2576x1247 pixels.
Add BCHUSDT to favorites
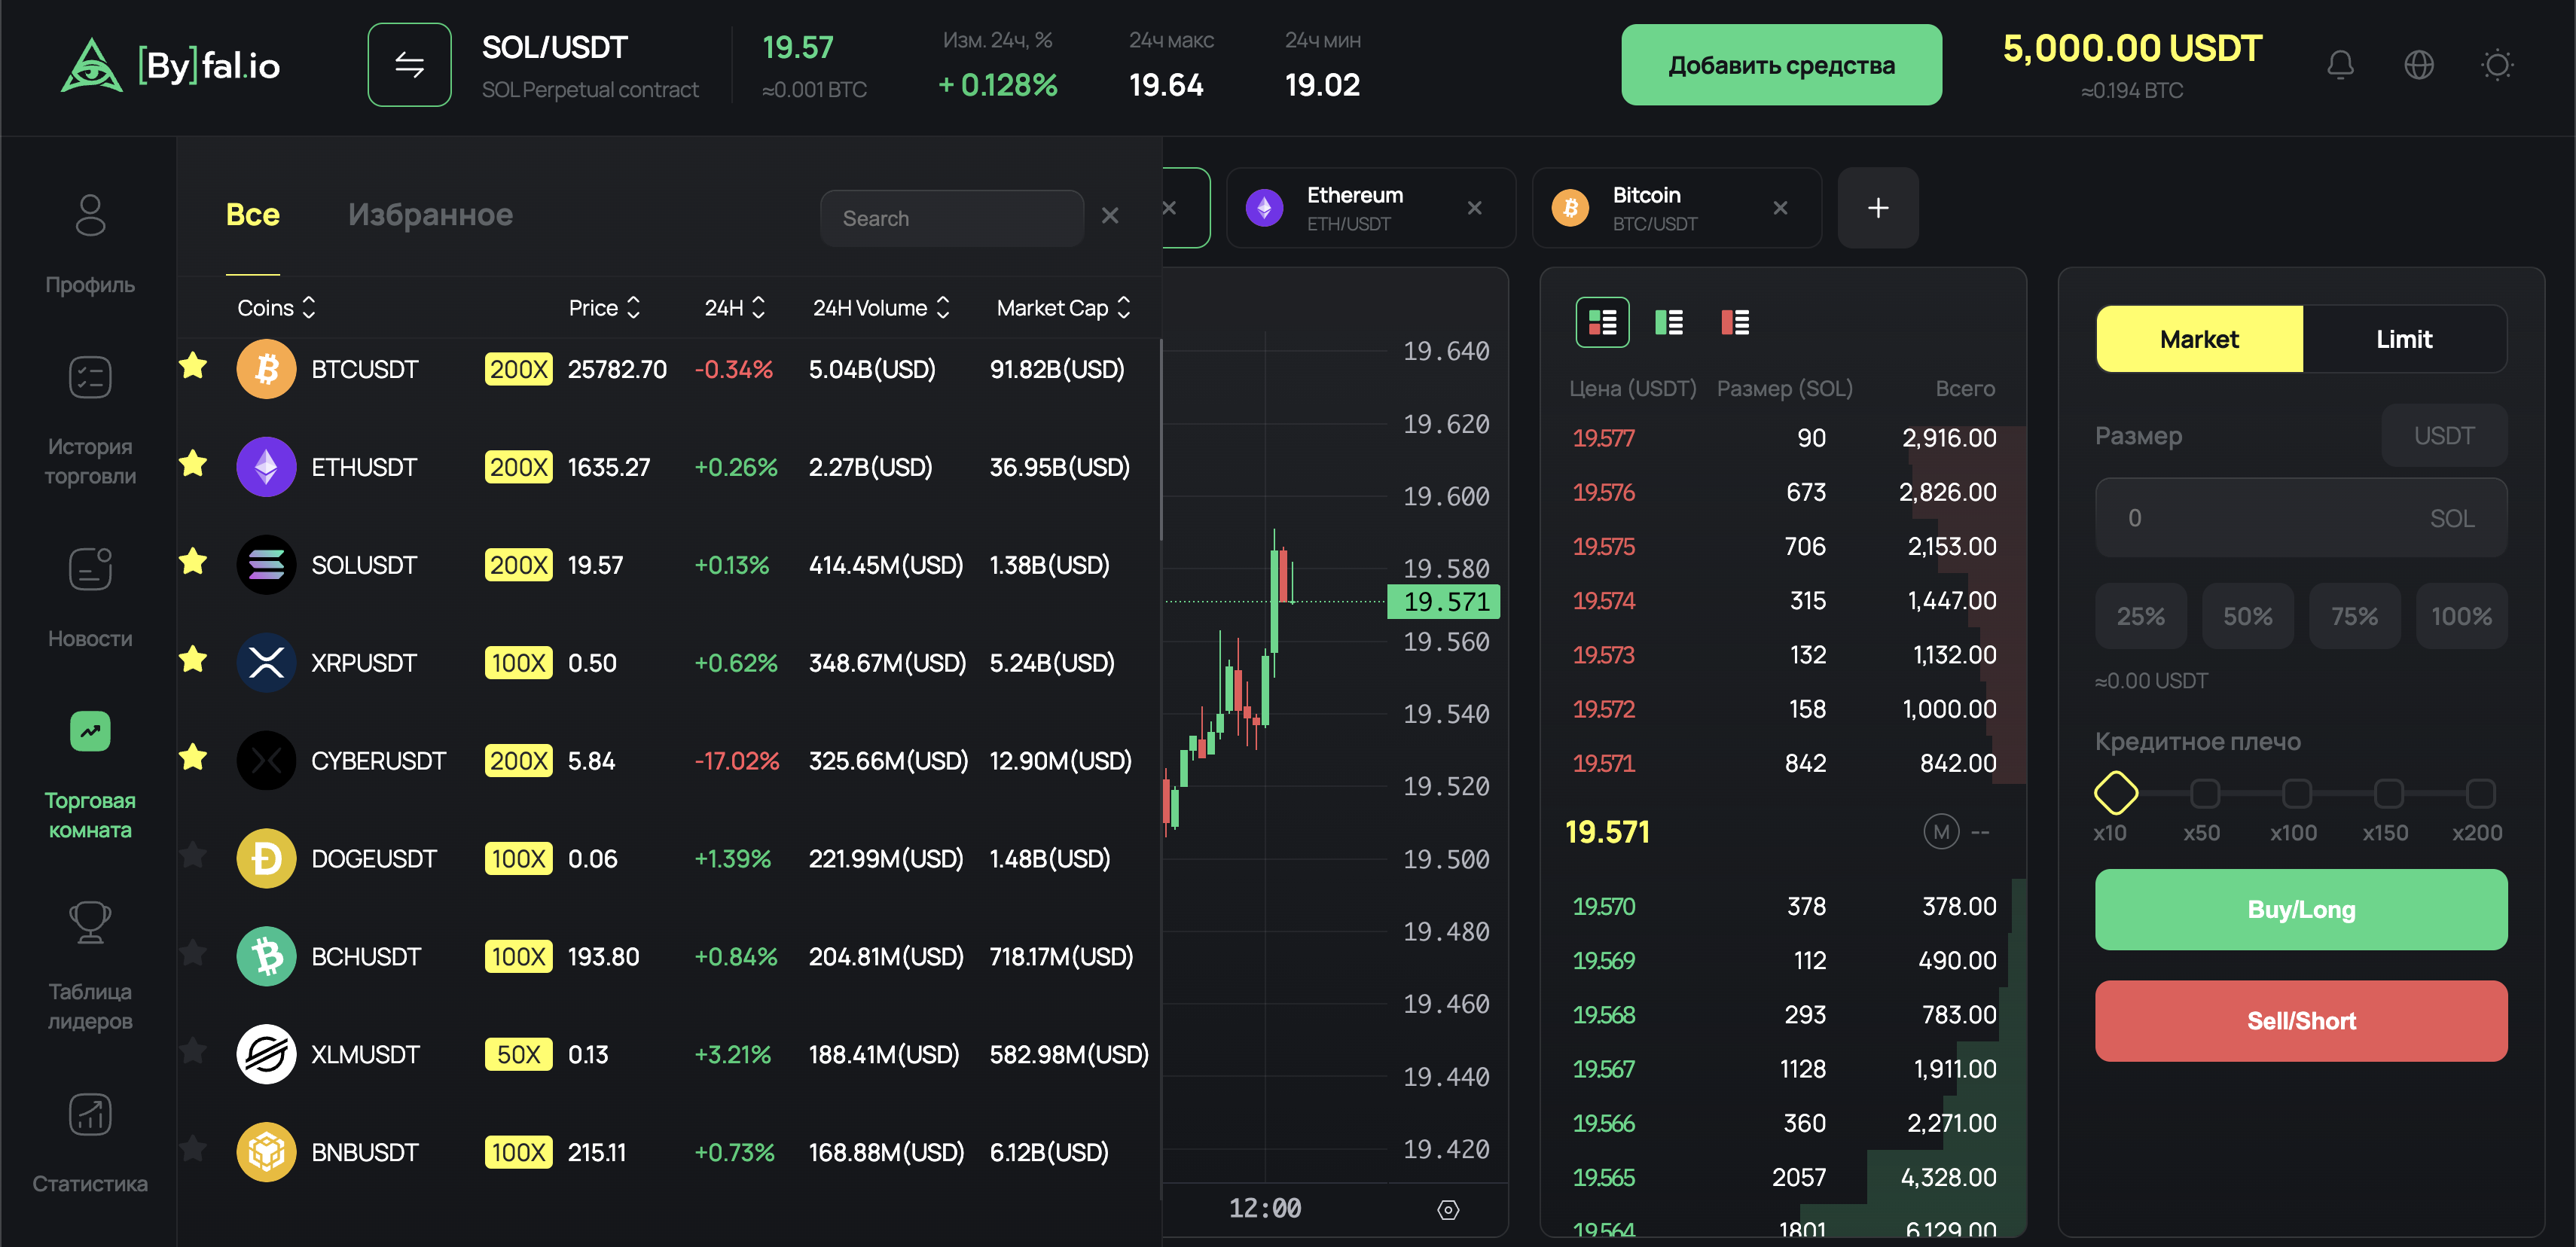click(x=193, y=954)
